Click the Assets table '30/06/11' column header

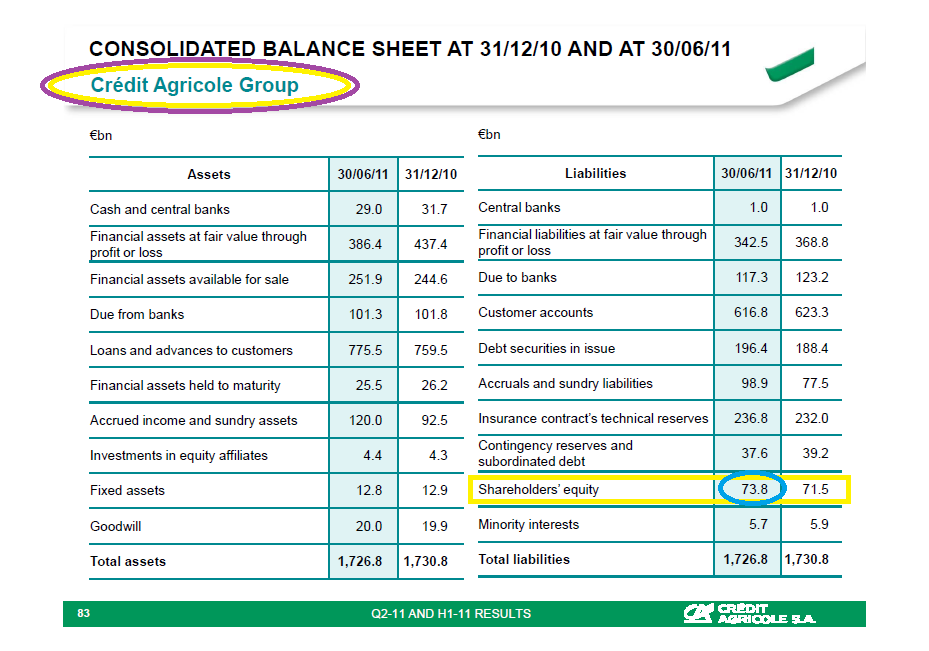363,174
